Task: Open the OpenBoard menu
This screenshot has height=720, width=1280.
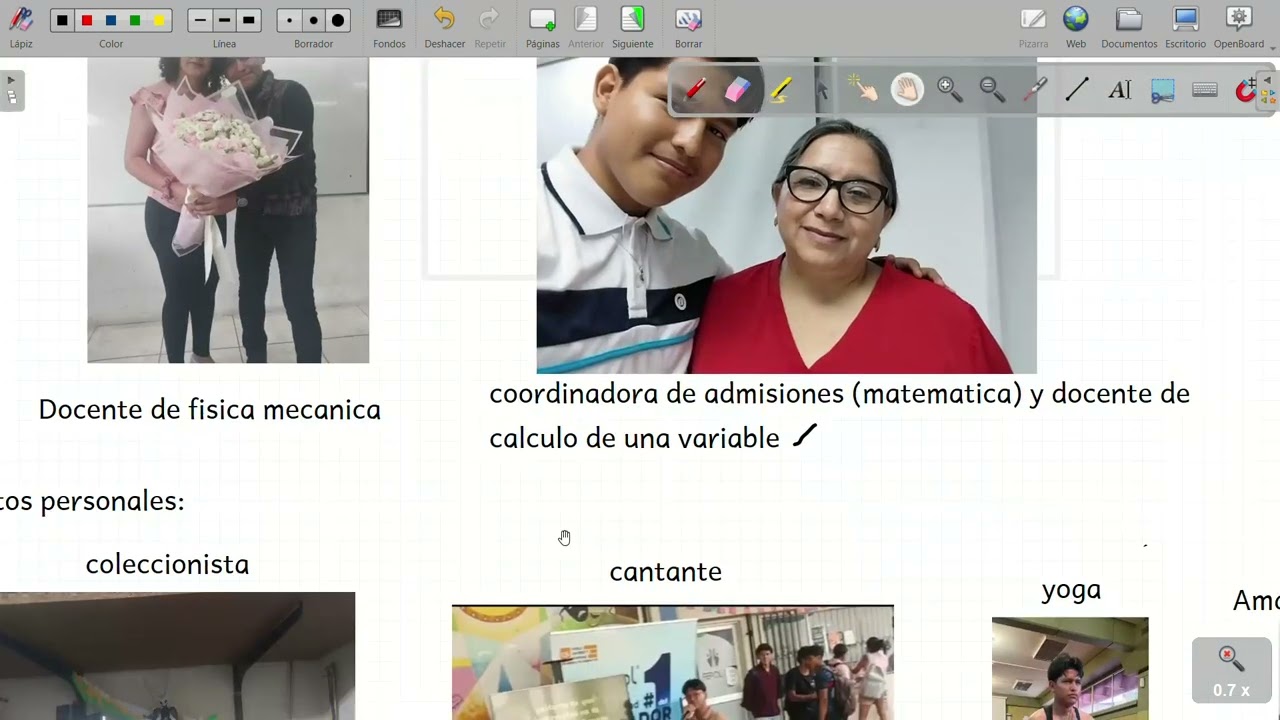Action: 1239,26
